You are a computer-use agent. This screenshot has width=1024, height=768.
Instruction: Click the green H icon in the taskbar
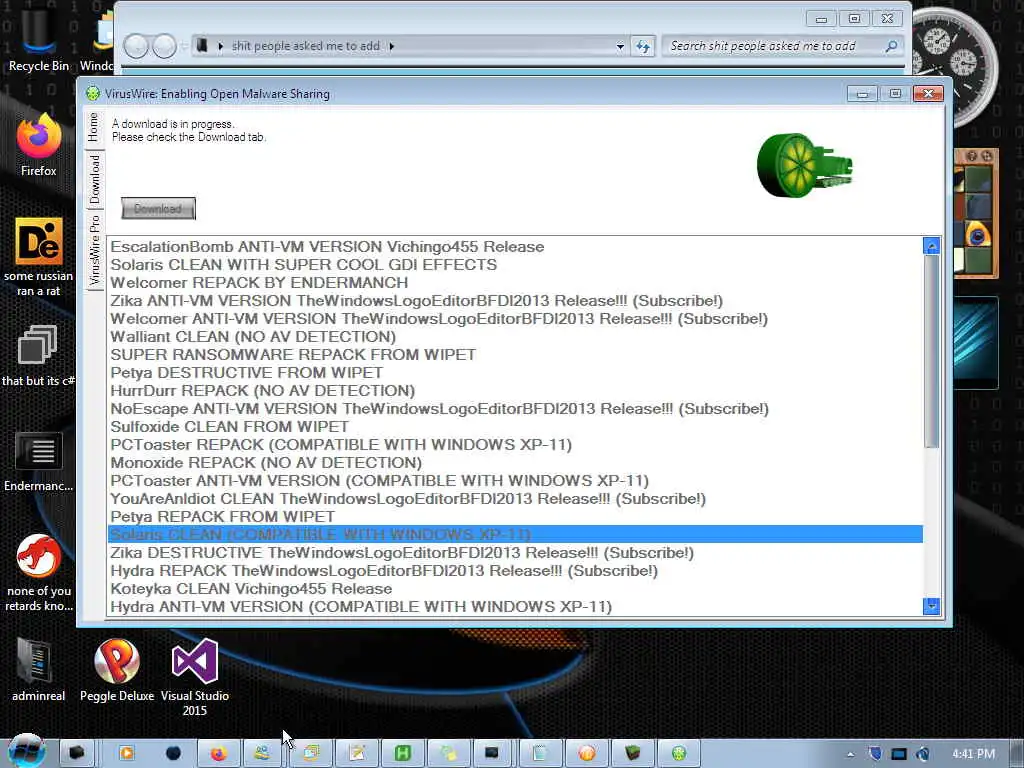tap(402, 754)
